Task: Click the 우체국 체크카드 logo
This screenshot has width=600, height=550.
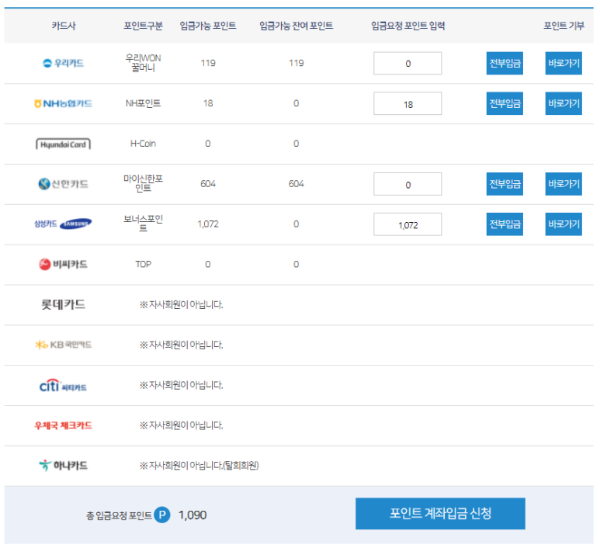Action: tap(63, 425)
